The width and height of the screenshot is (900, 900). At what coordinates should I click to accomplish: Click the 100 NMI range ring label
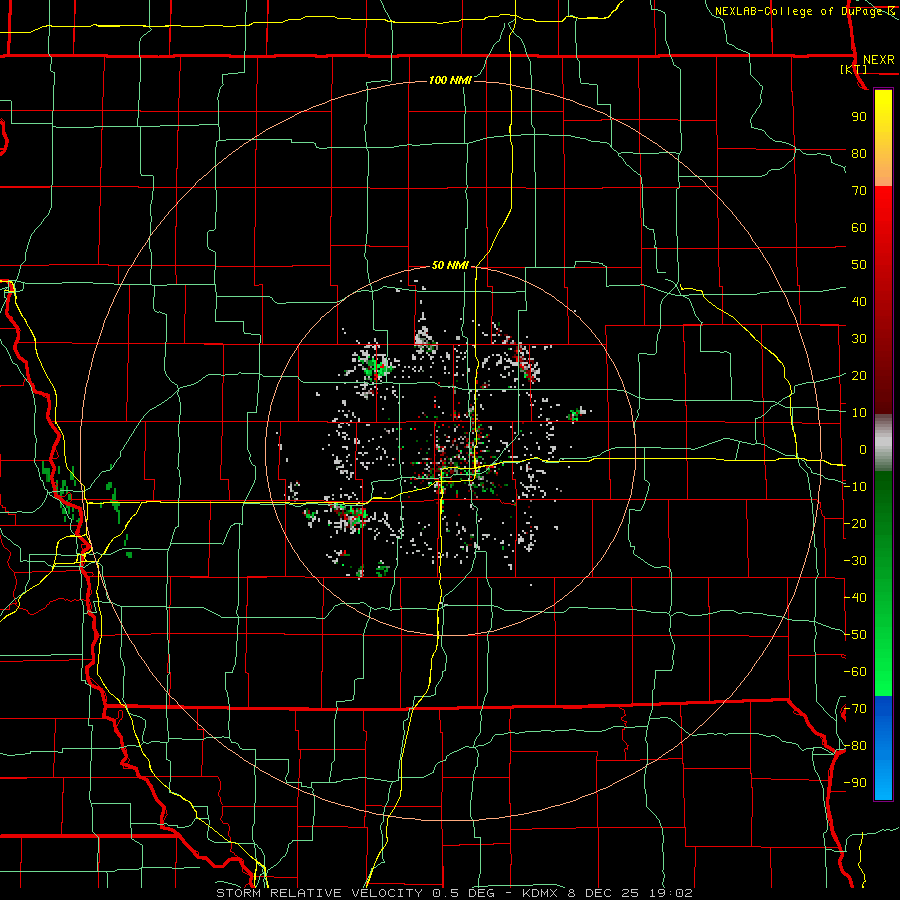click(450, 80)
